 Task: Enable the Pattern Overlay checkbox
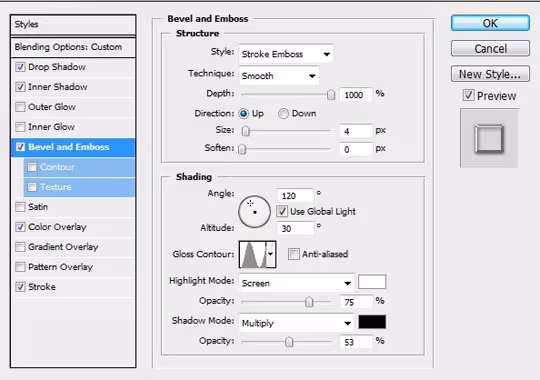pos(20,267)
